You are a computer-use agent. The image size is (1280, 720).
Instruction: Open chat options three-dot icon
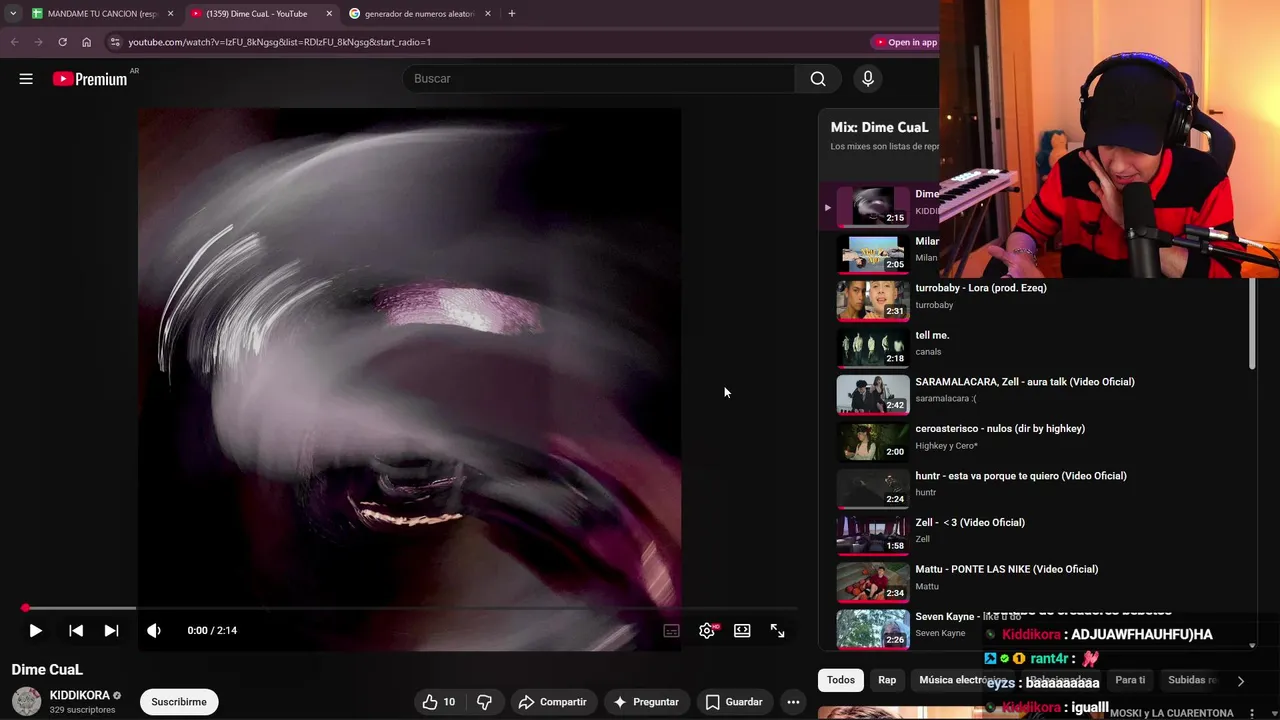[x=1252, y=713]
